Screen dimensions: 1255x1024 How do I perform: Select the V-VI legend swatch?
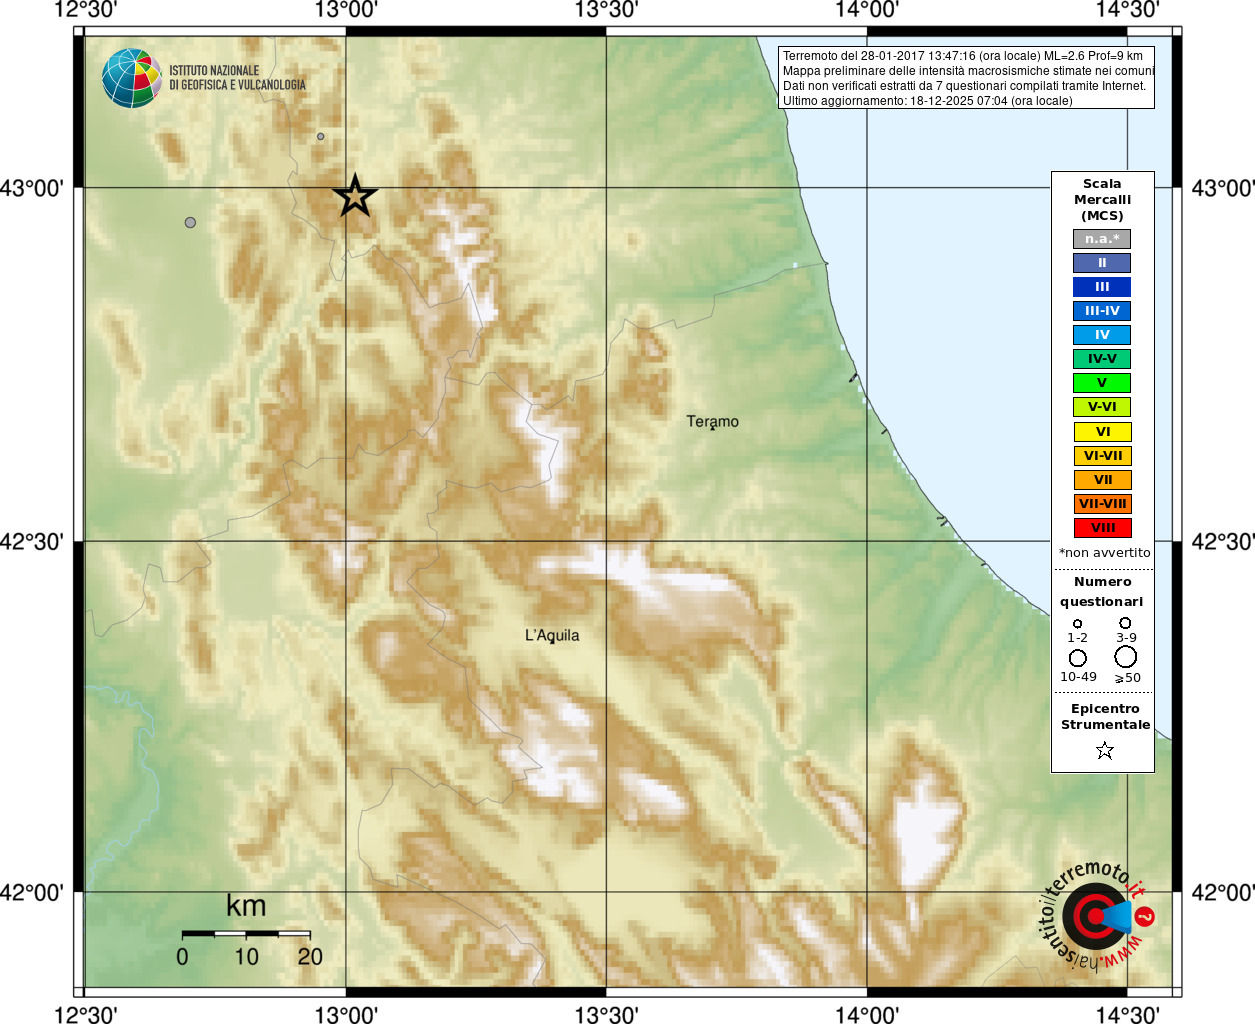(1102, 407)
